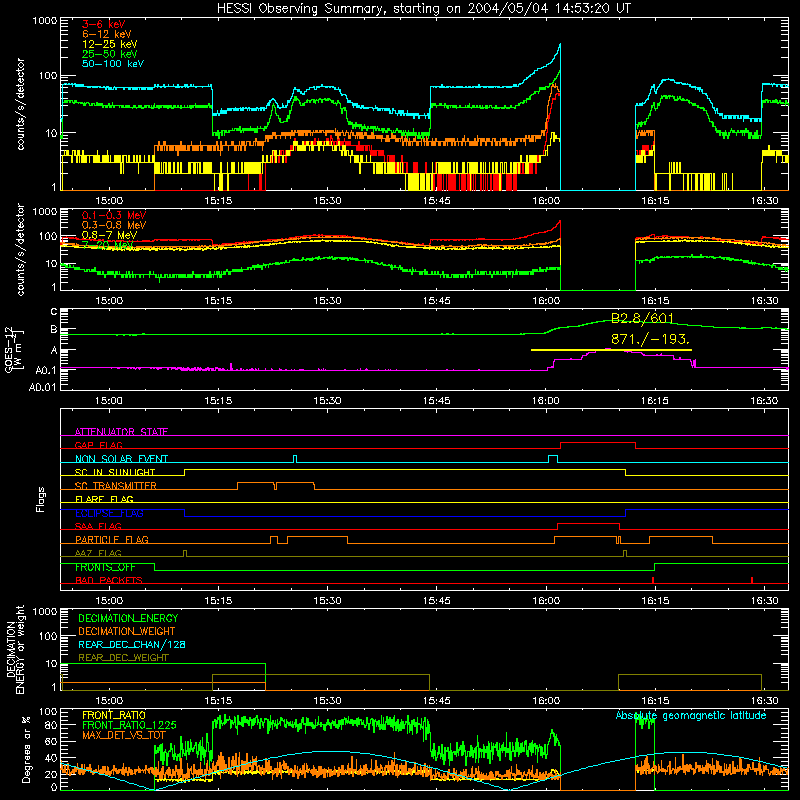800x800 pixels.
Task: Select the 12-25 keV legend label
Action: 110,44
